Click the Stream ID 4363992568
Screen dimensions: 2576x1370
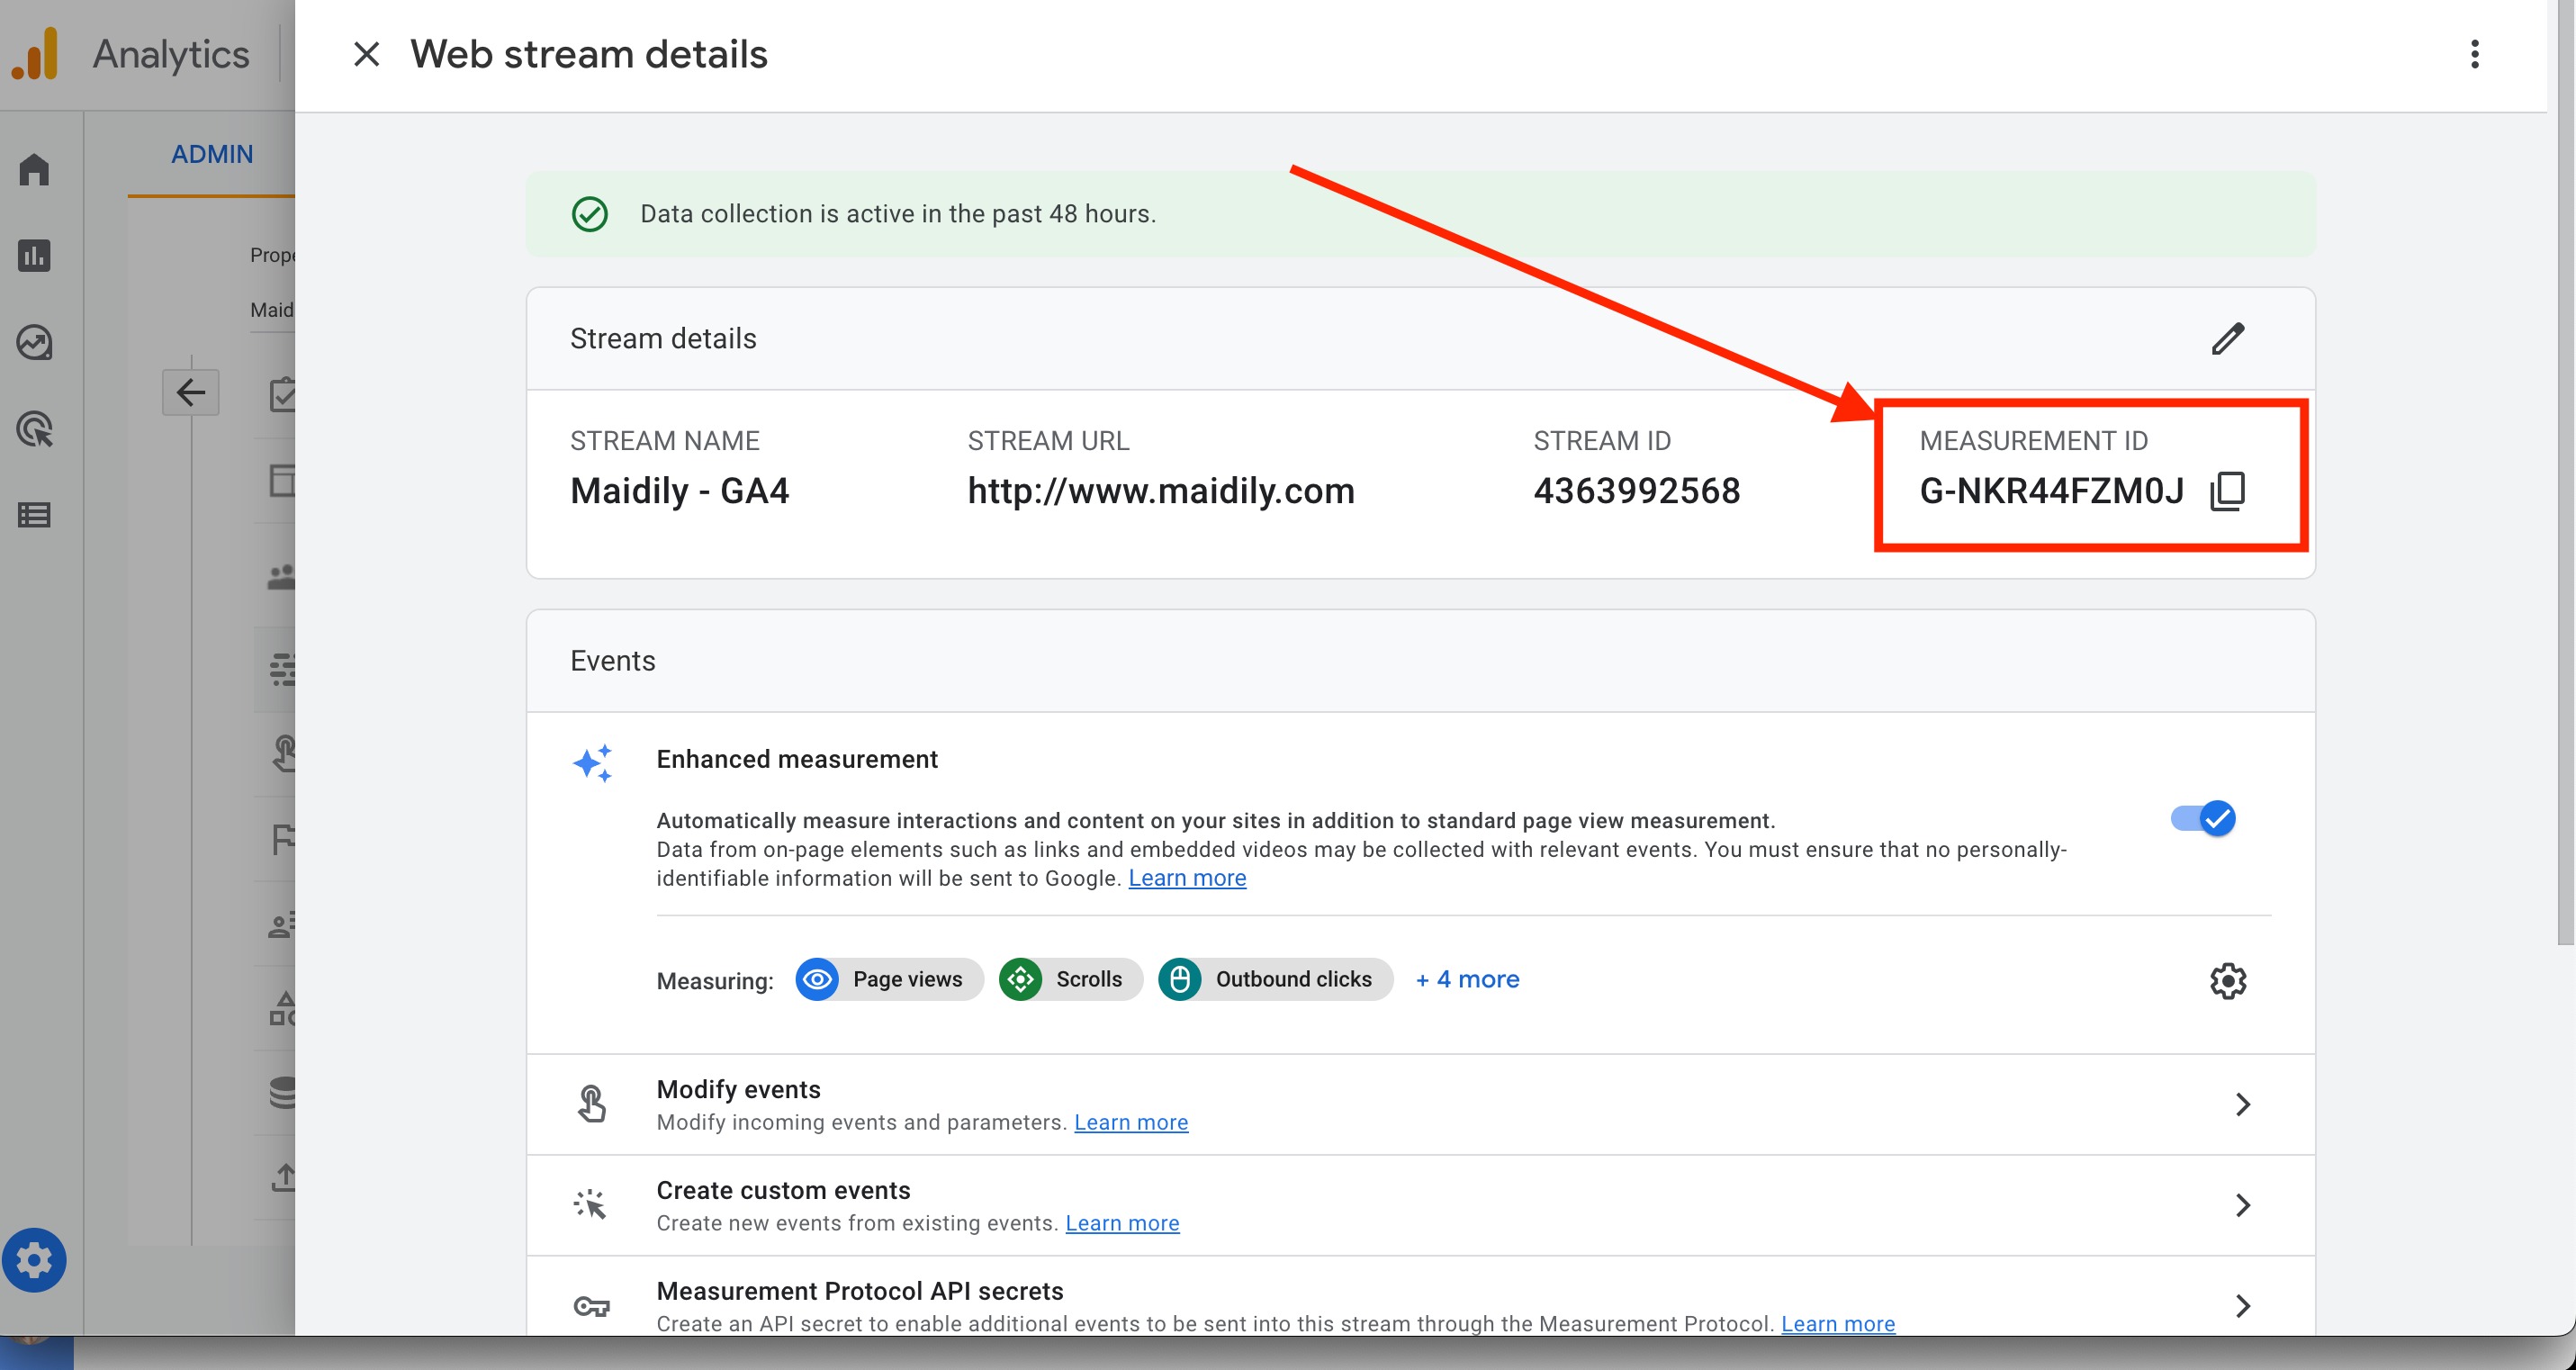(x=1637, y=491)
